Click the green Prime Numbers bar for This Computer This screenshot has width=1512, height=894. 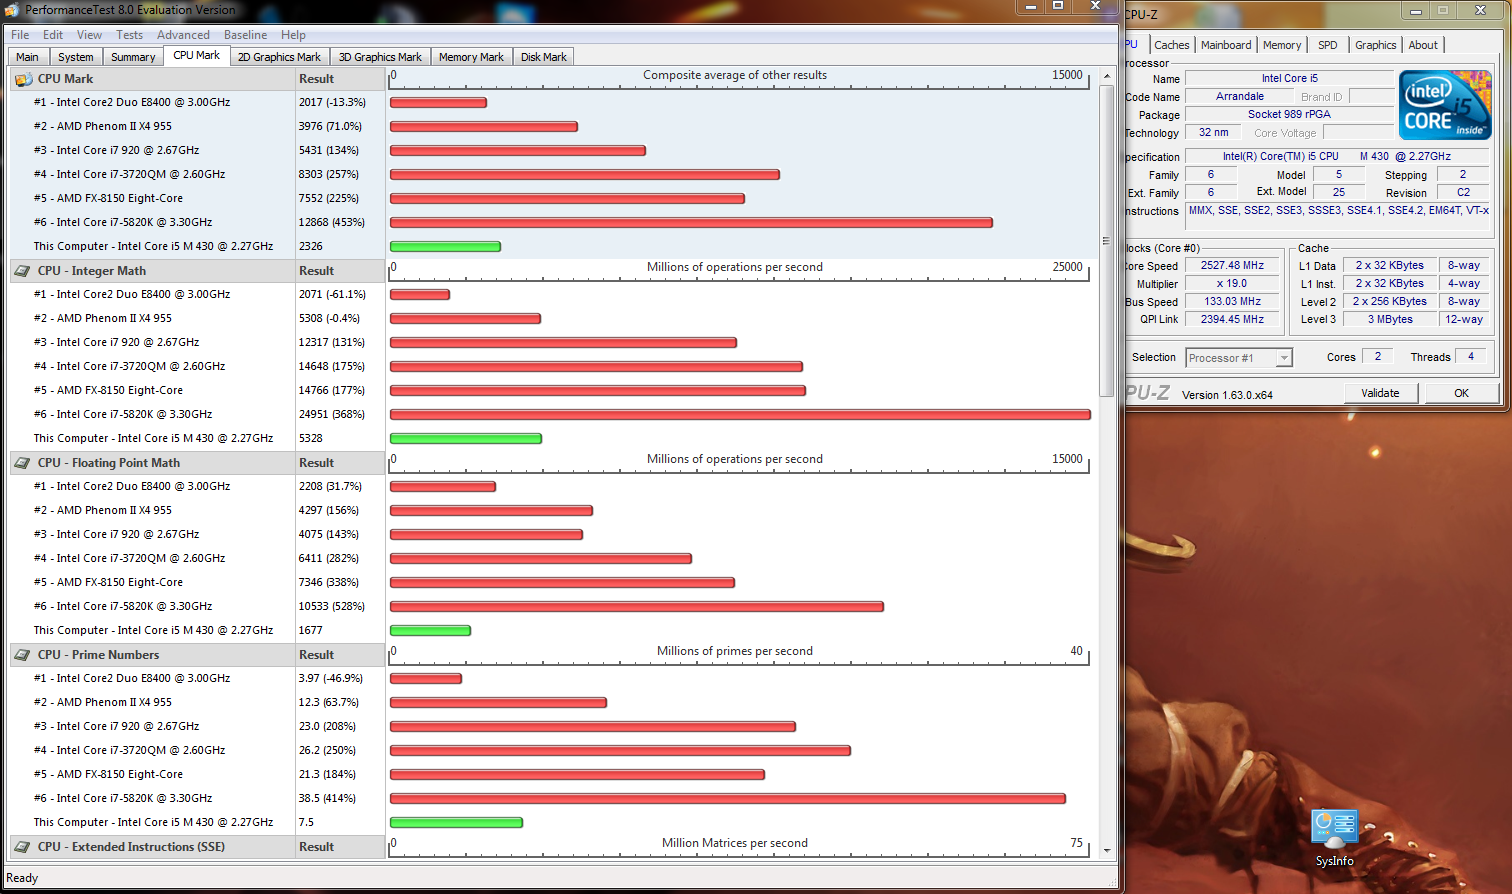coord(456,822)
